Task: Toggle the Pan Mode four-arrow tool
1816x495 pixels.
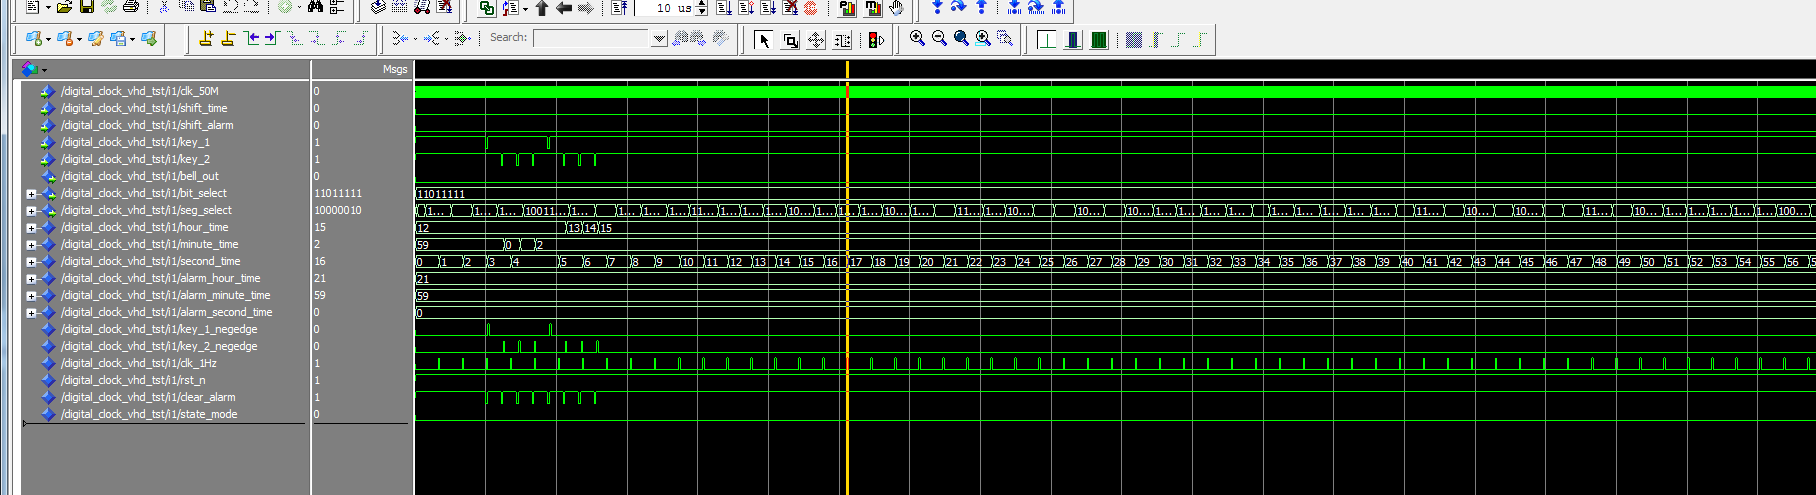Action: (x=816, y=40)
